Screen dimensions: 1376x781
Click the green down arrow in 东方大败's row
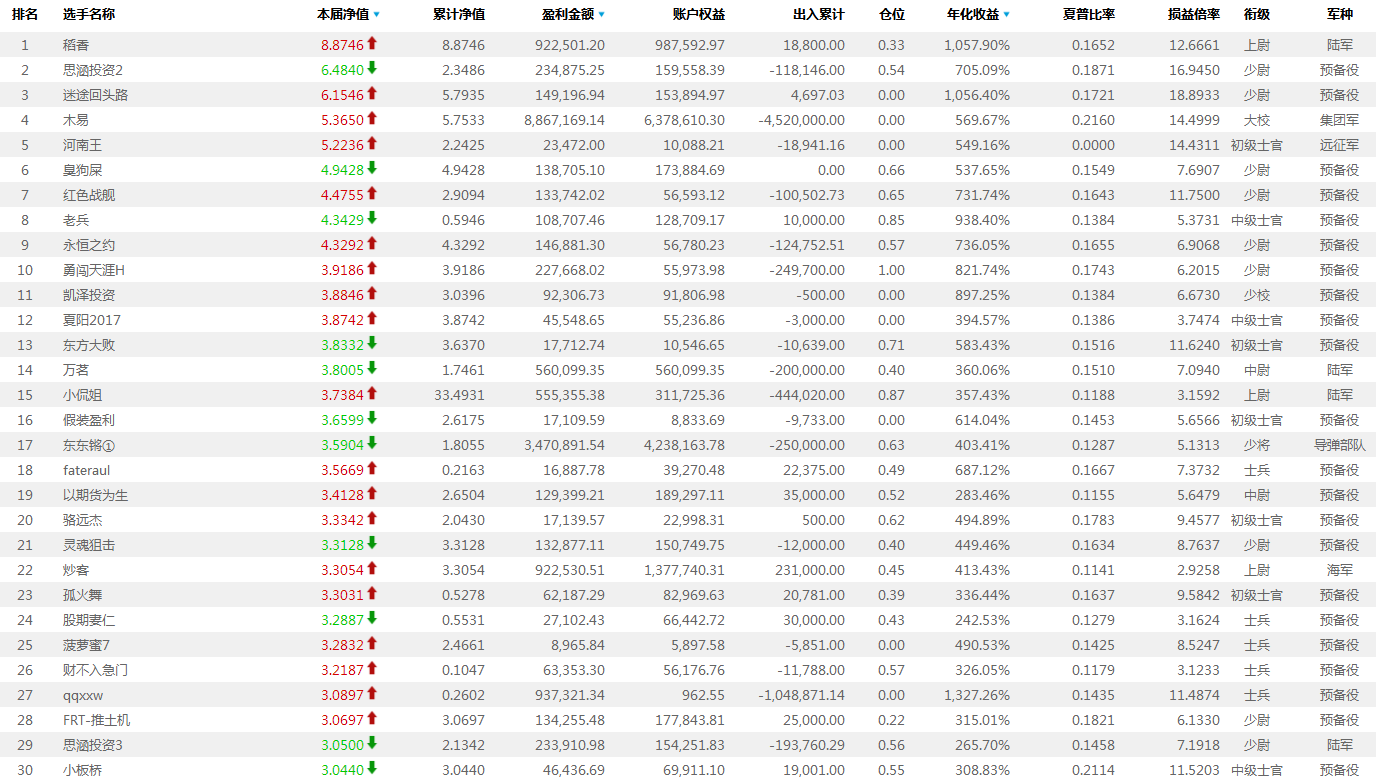point(372,343)
